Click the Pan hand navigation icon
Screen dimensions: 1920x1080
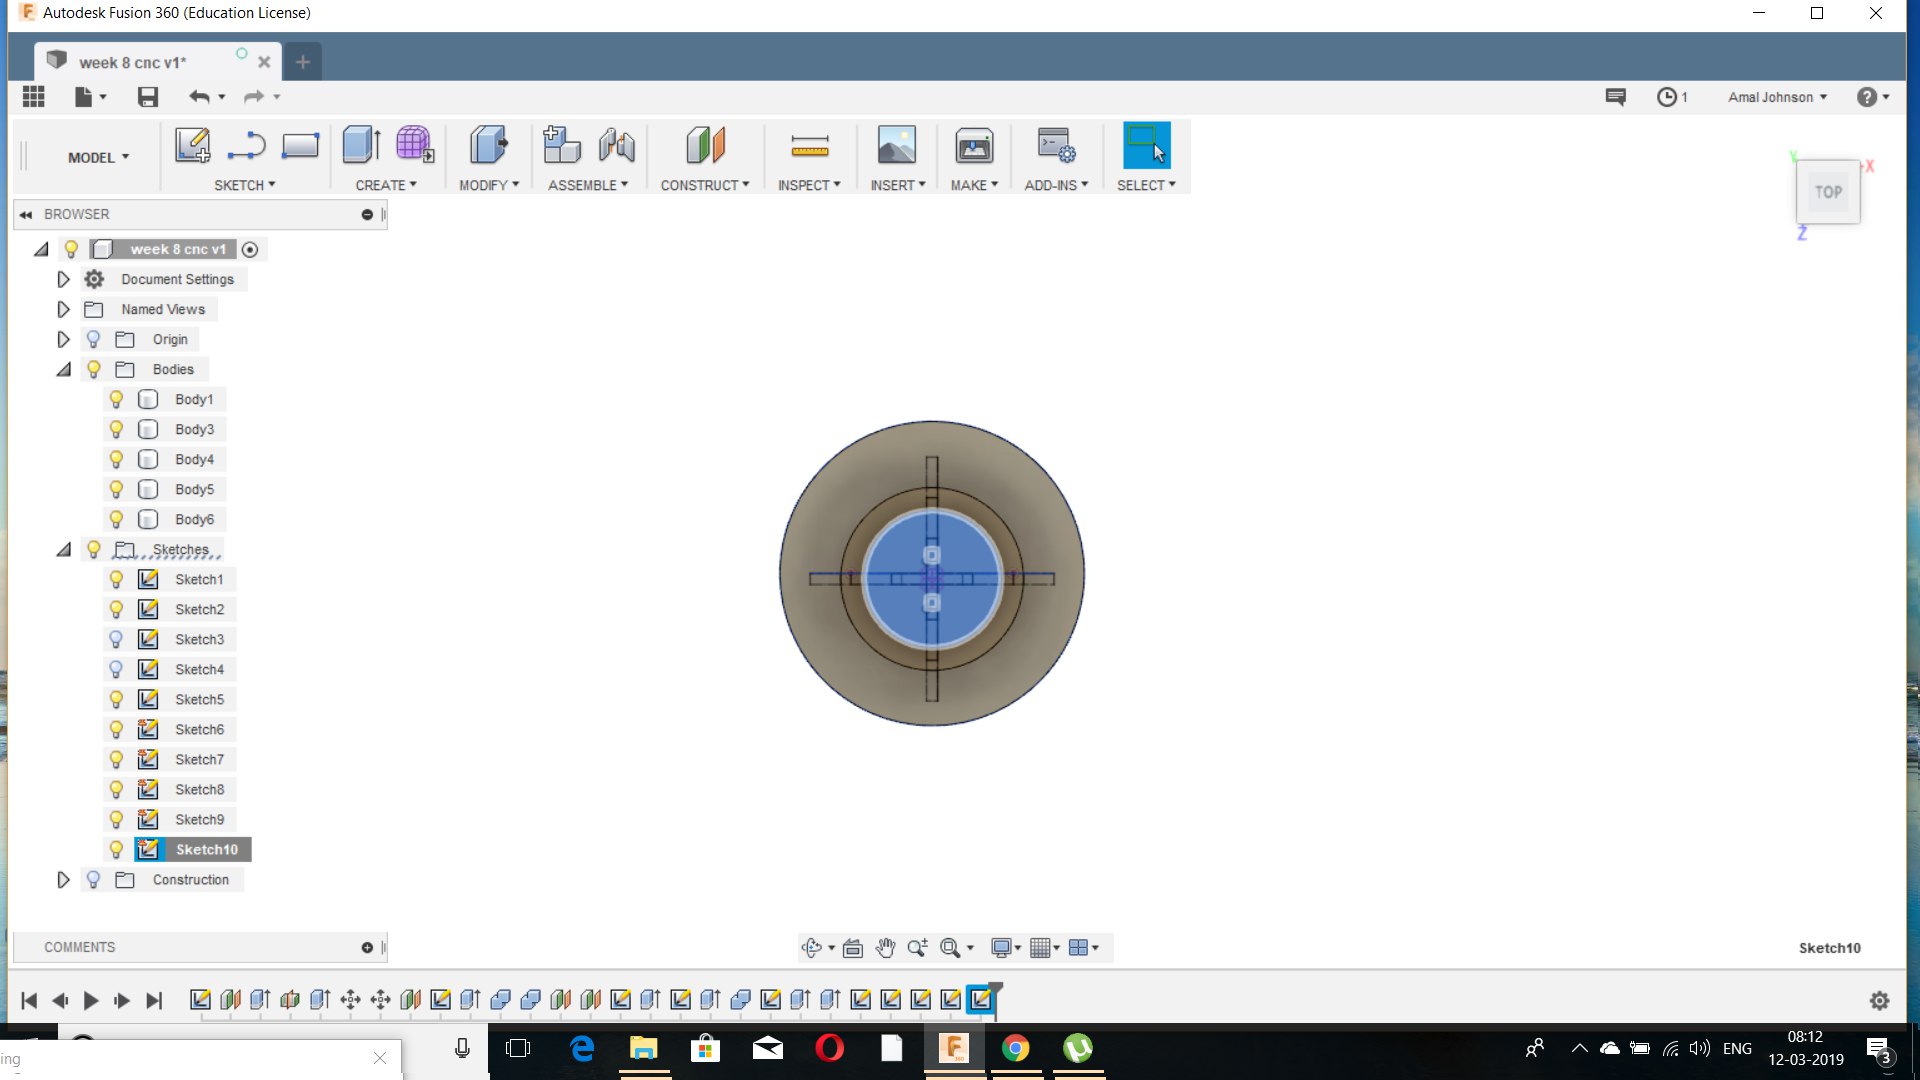[885, 948]
